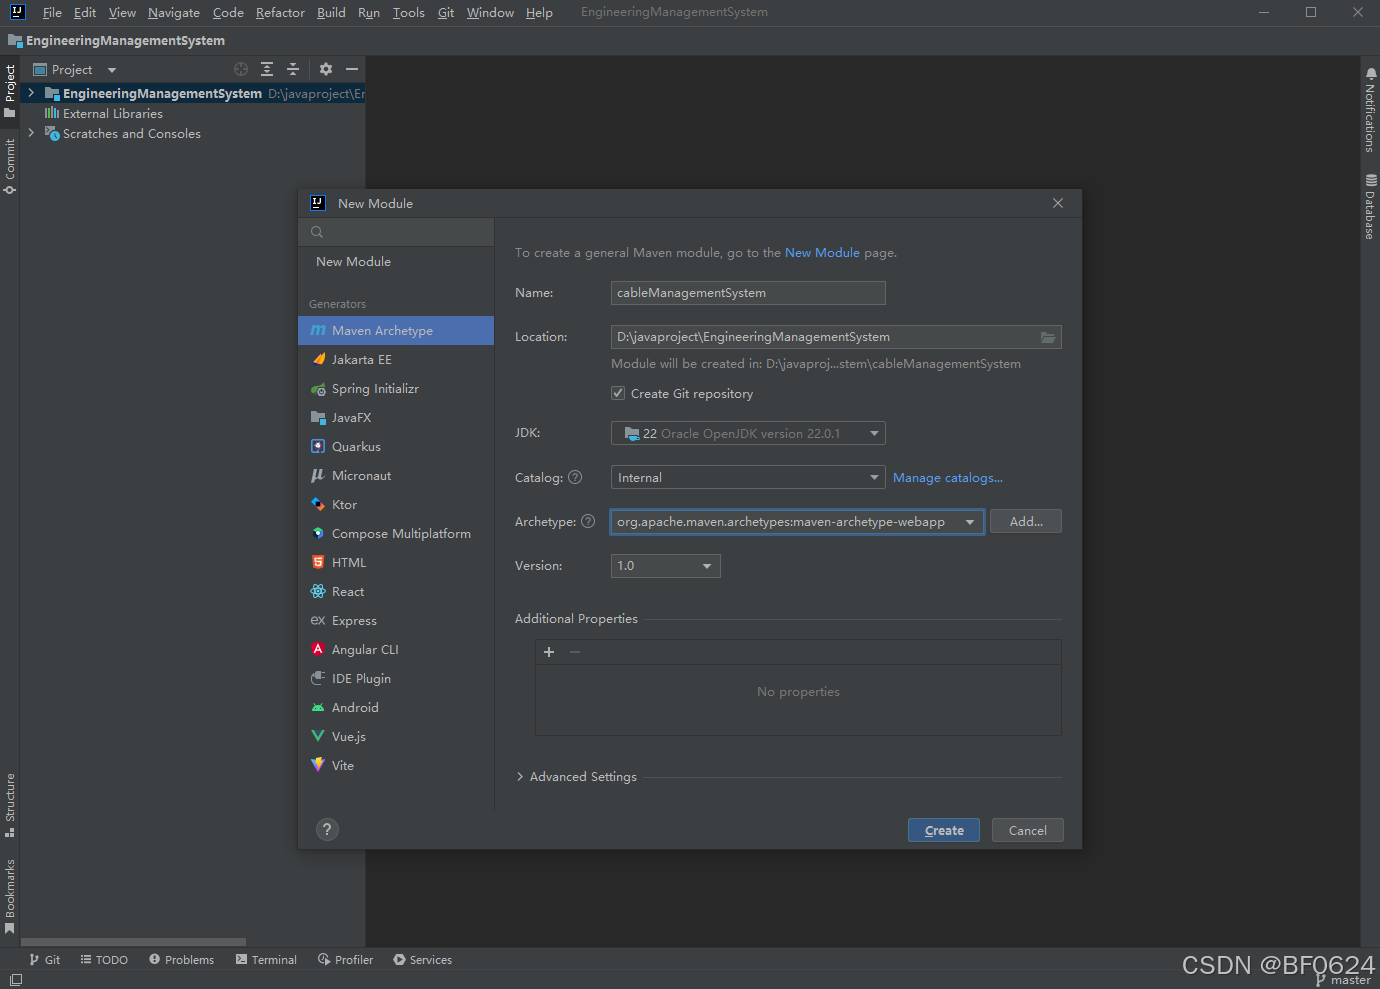Open the Profiler tool window

(346, 959)
